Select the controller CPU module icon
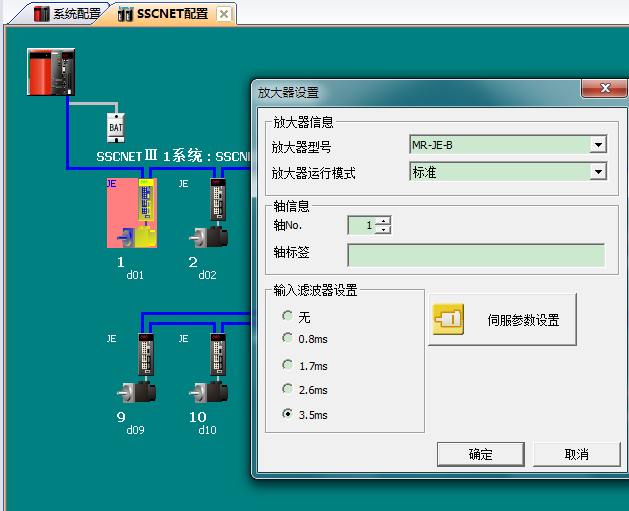 click(50, 71)
